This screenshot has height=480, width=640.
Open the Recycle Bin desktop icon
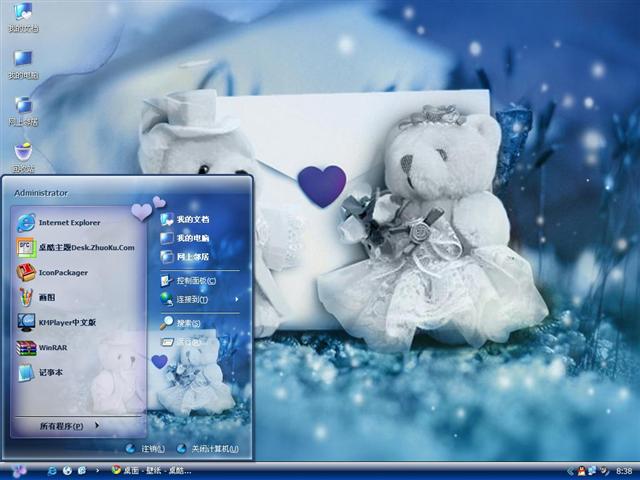(23, 157)
